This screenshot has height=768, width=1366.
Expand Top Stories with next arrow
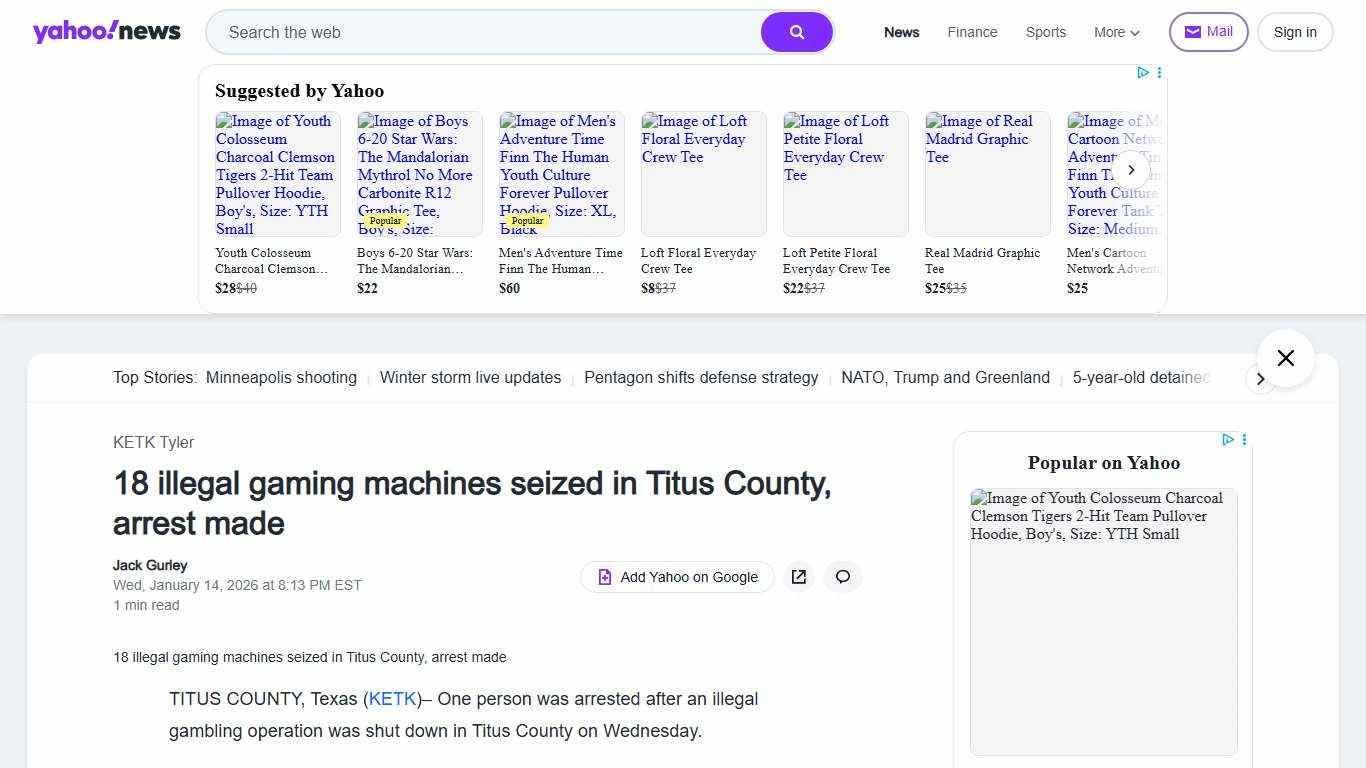click(x=1260, y=379)
